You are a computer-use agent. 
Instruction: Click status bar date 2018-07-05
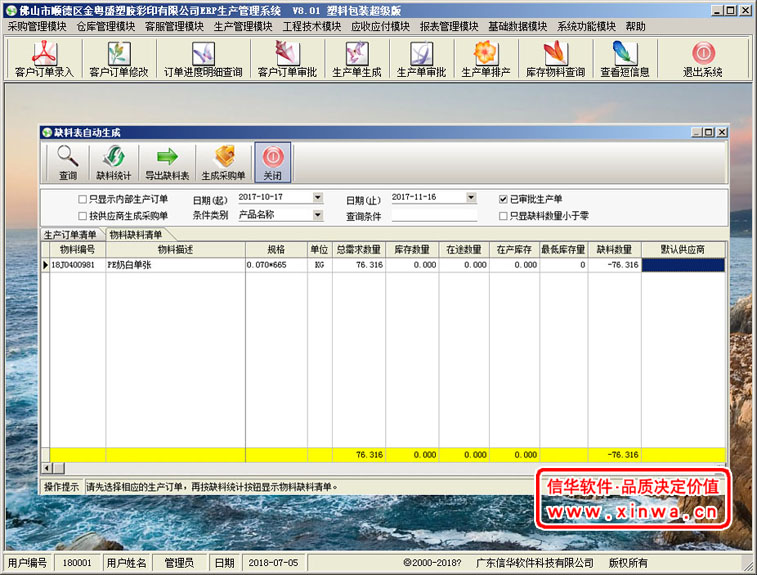273,563
